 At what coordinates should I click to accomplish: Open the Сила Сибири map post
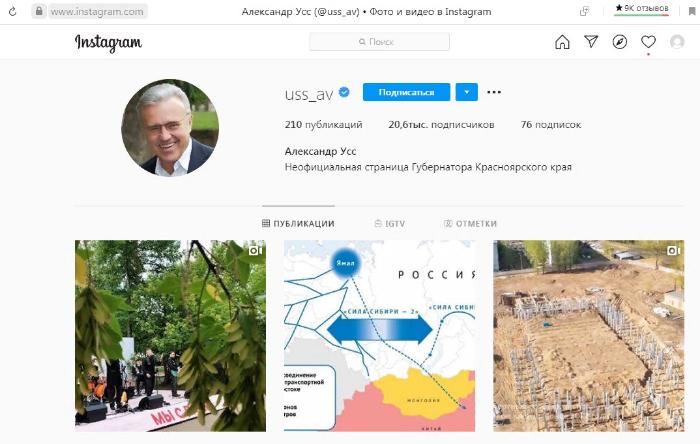click(379, 336)
